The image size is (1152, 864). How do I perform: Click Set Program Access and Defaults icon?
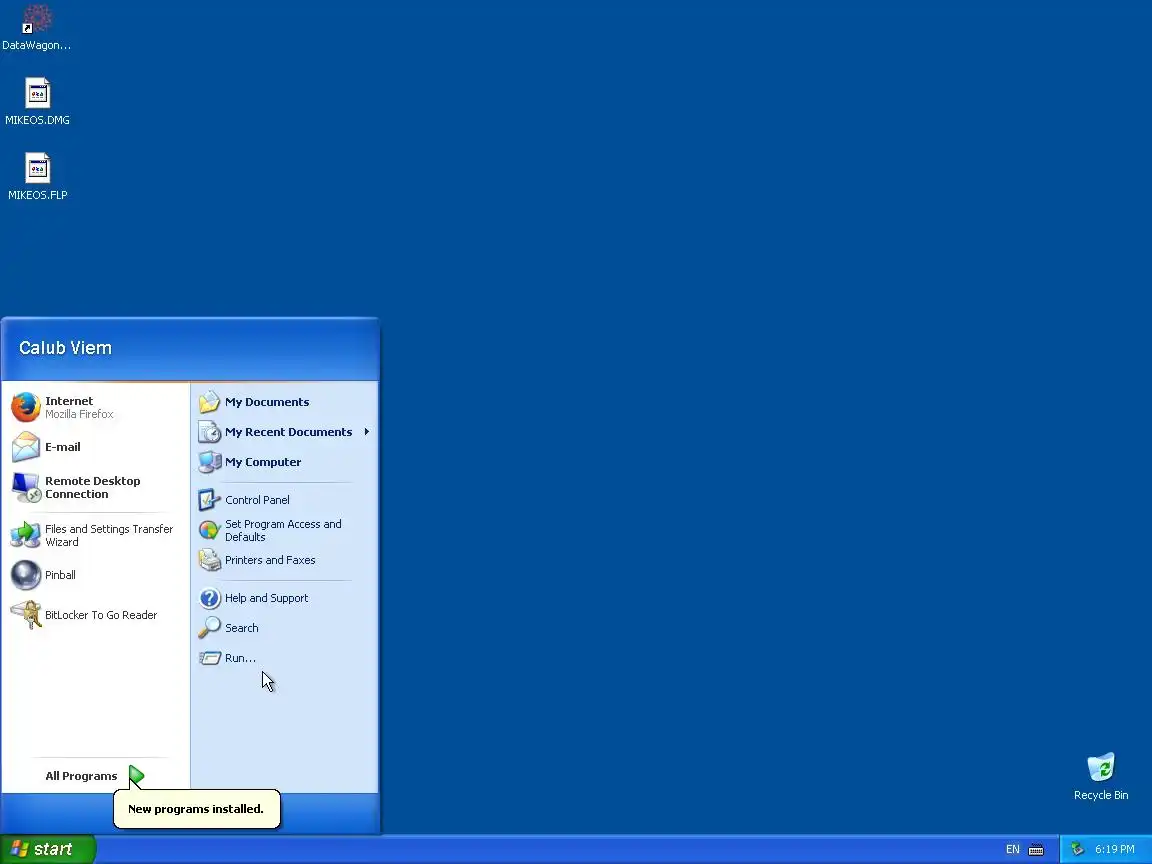click(209, 530)
